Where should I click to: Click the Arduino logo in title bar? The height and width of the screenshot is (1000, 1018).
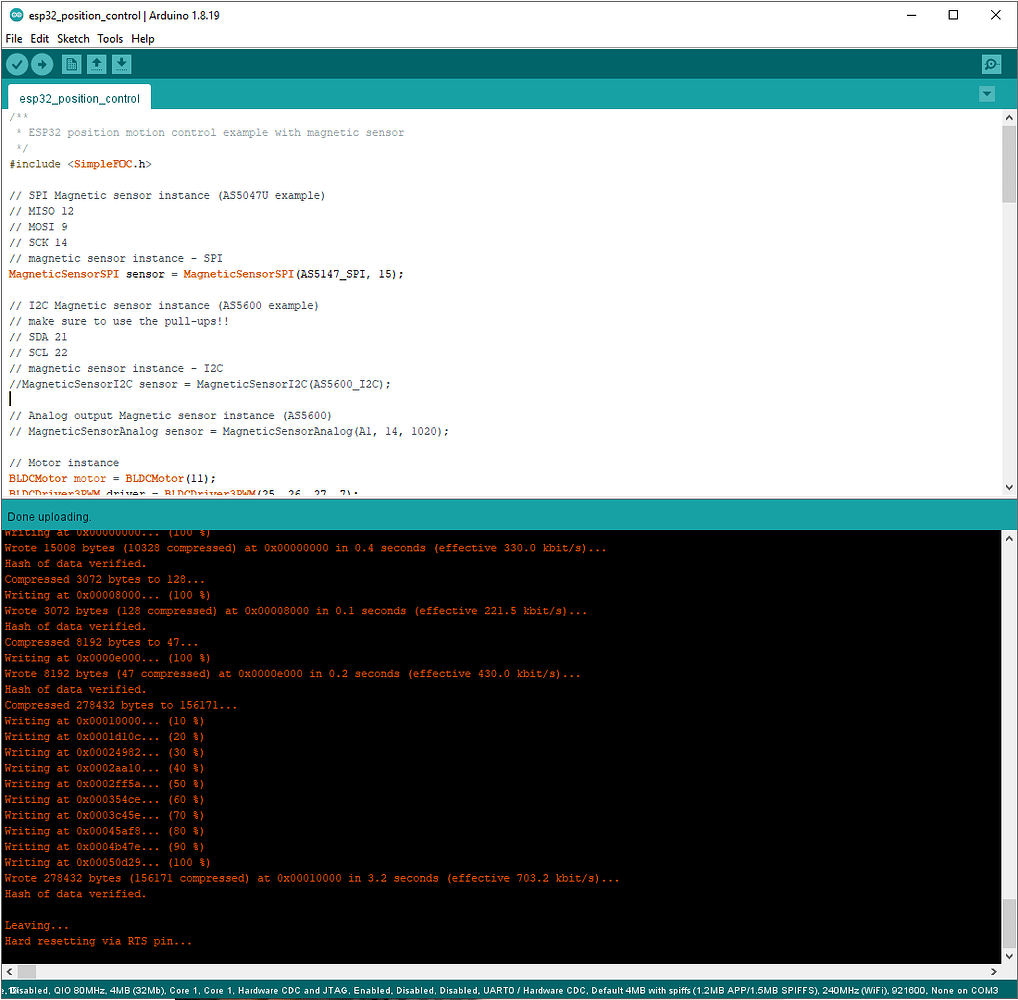(15, 15)
